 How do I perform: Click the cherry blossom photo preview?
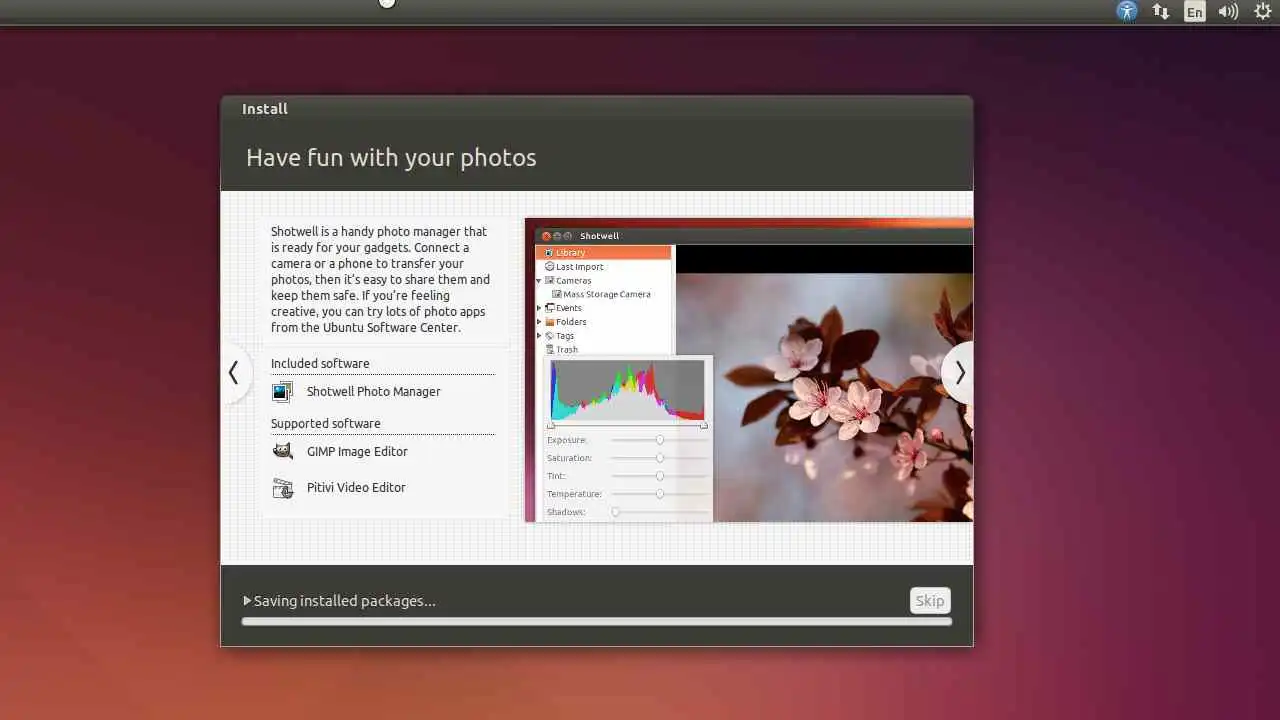click(843, 397)
